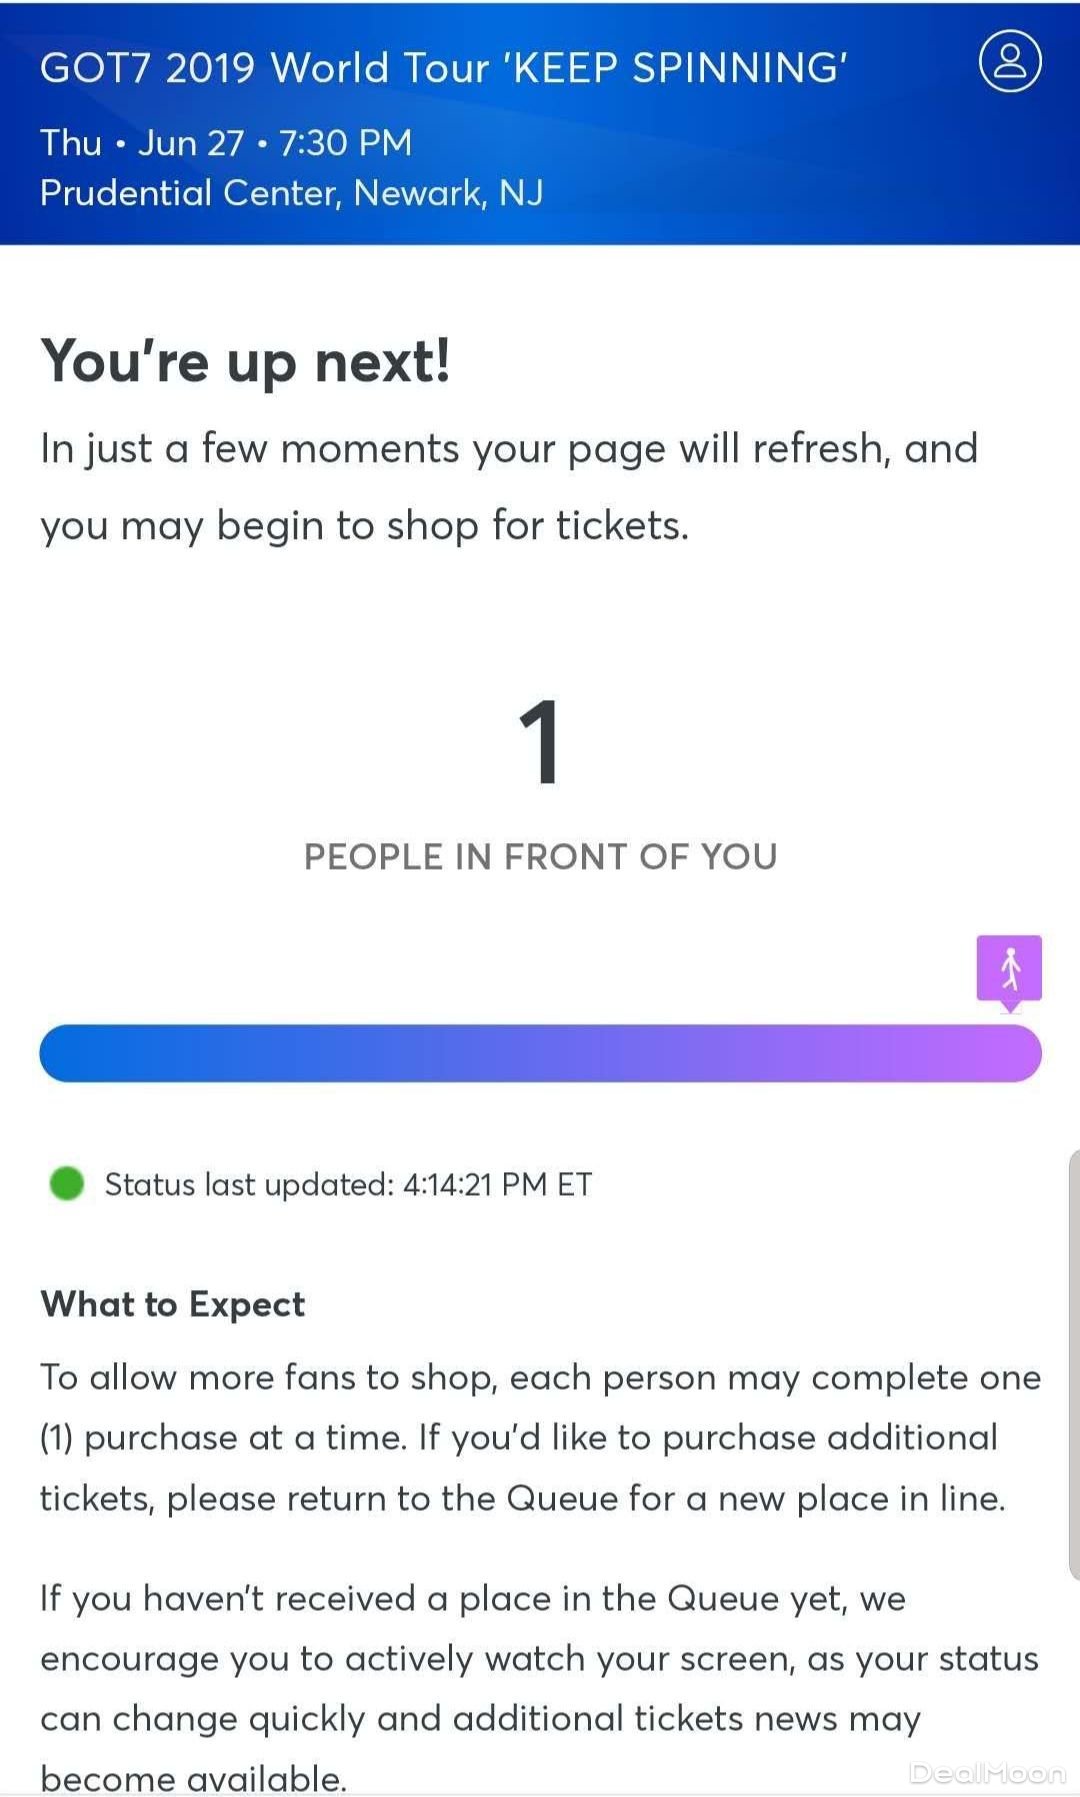Click the "actively watch your screen" paragraph
The width and height of the screenshot is (1080, 1797).
(540, 1658)
